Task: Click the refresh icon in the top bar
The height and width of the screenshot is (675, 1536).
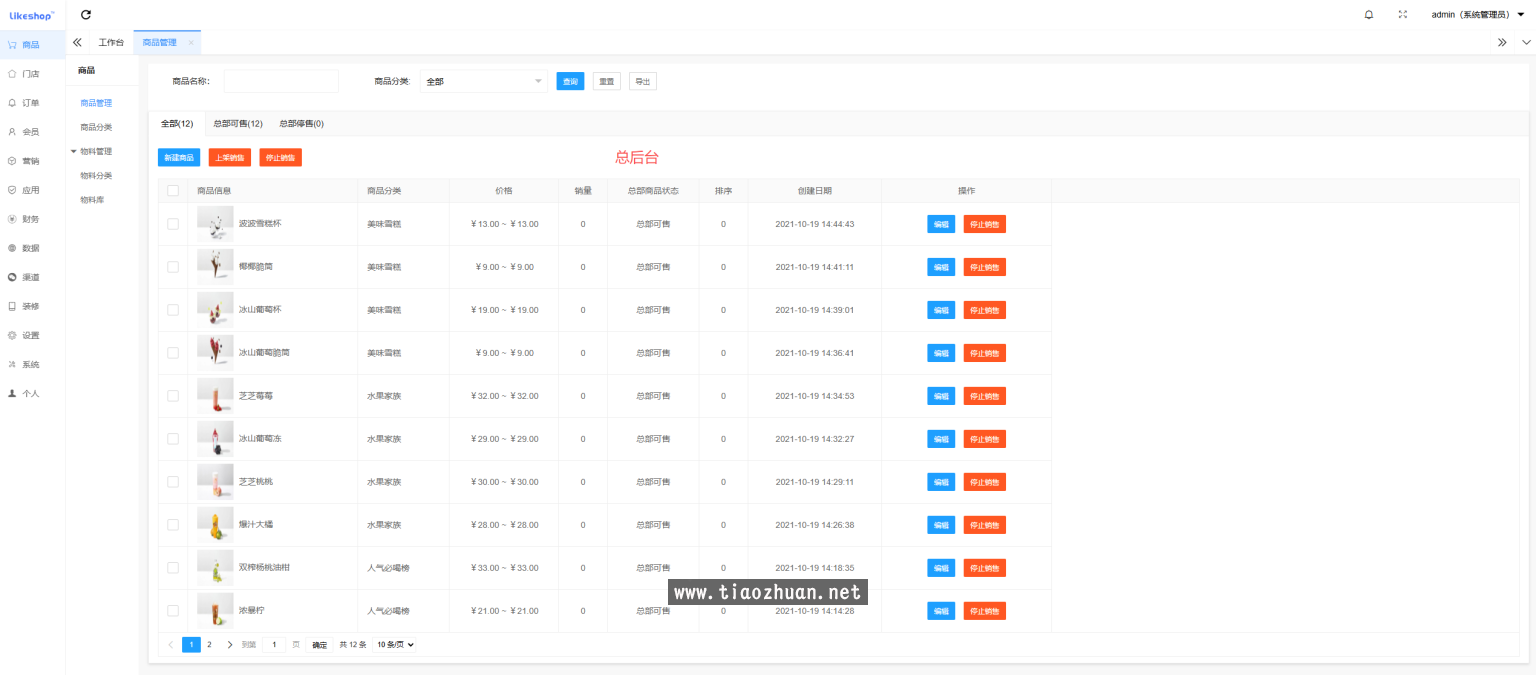Action: pos(86,14)
